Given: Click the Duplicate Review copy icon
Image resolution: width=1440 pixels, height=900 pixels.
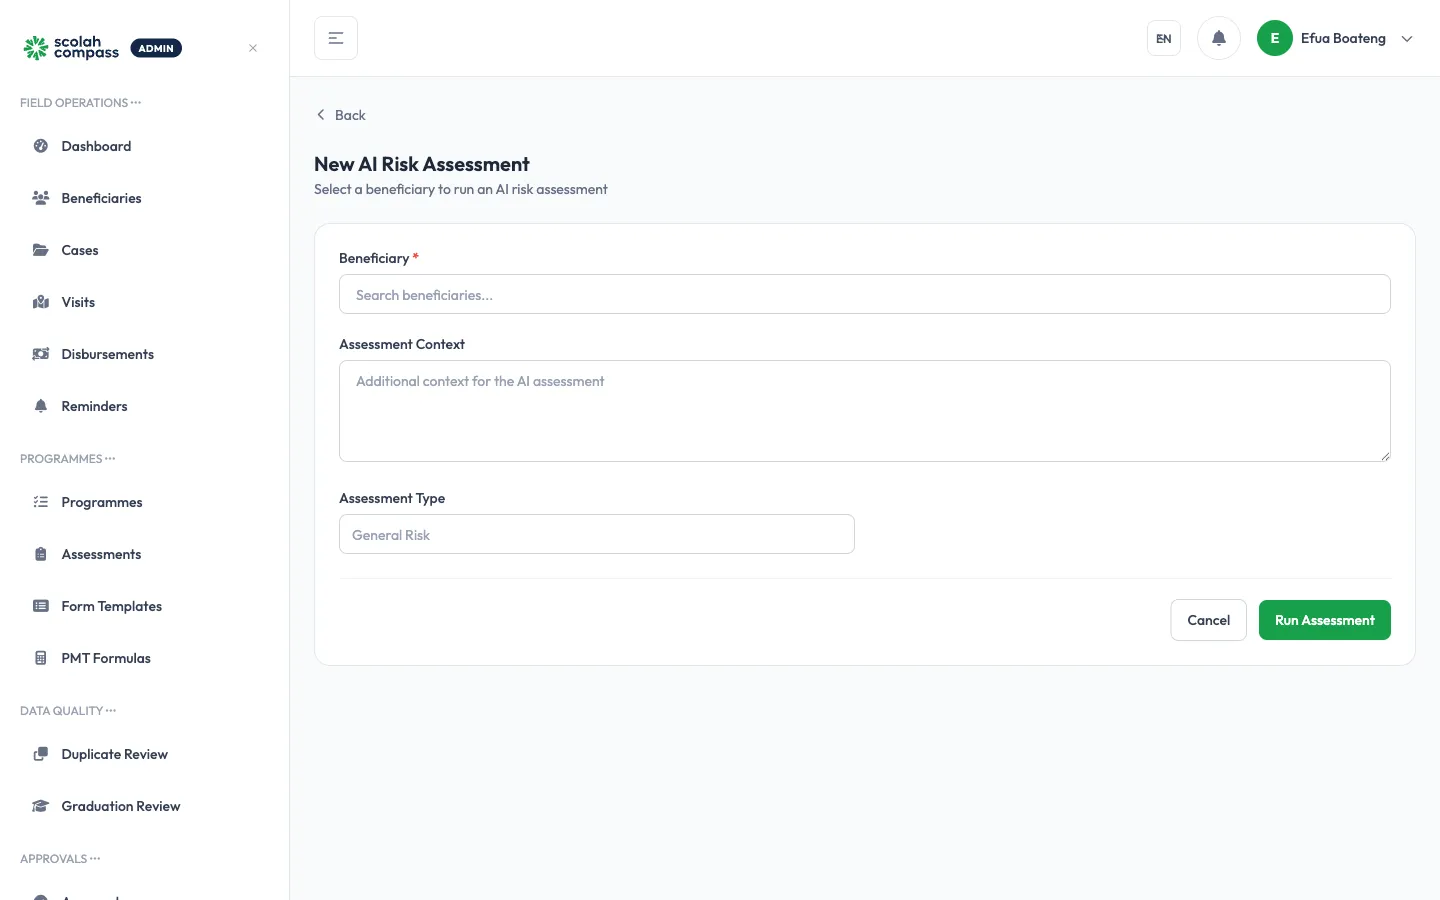Looking at the screenshot, I should point(41,754).
